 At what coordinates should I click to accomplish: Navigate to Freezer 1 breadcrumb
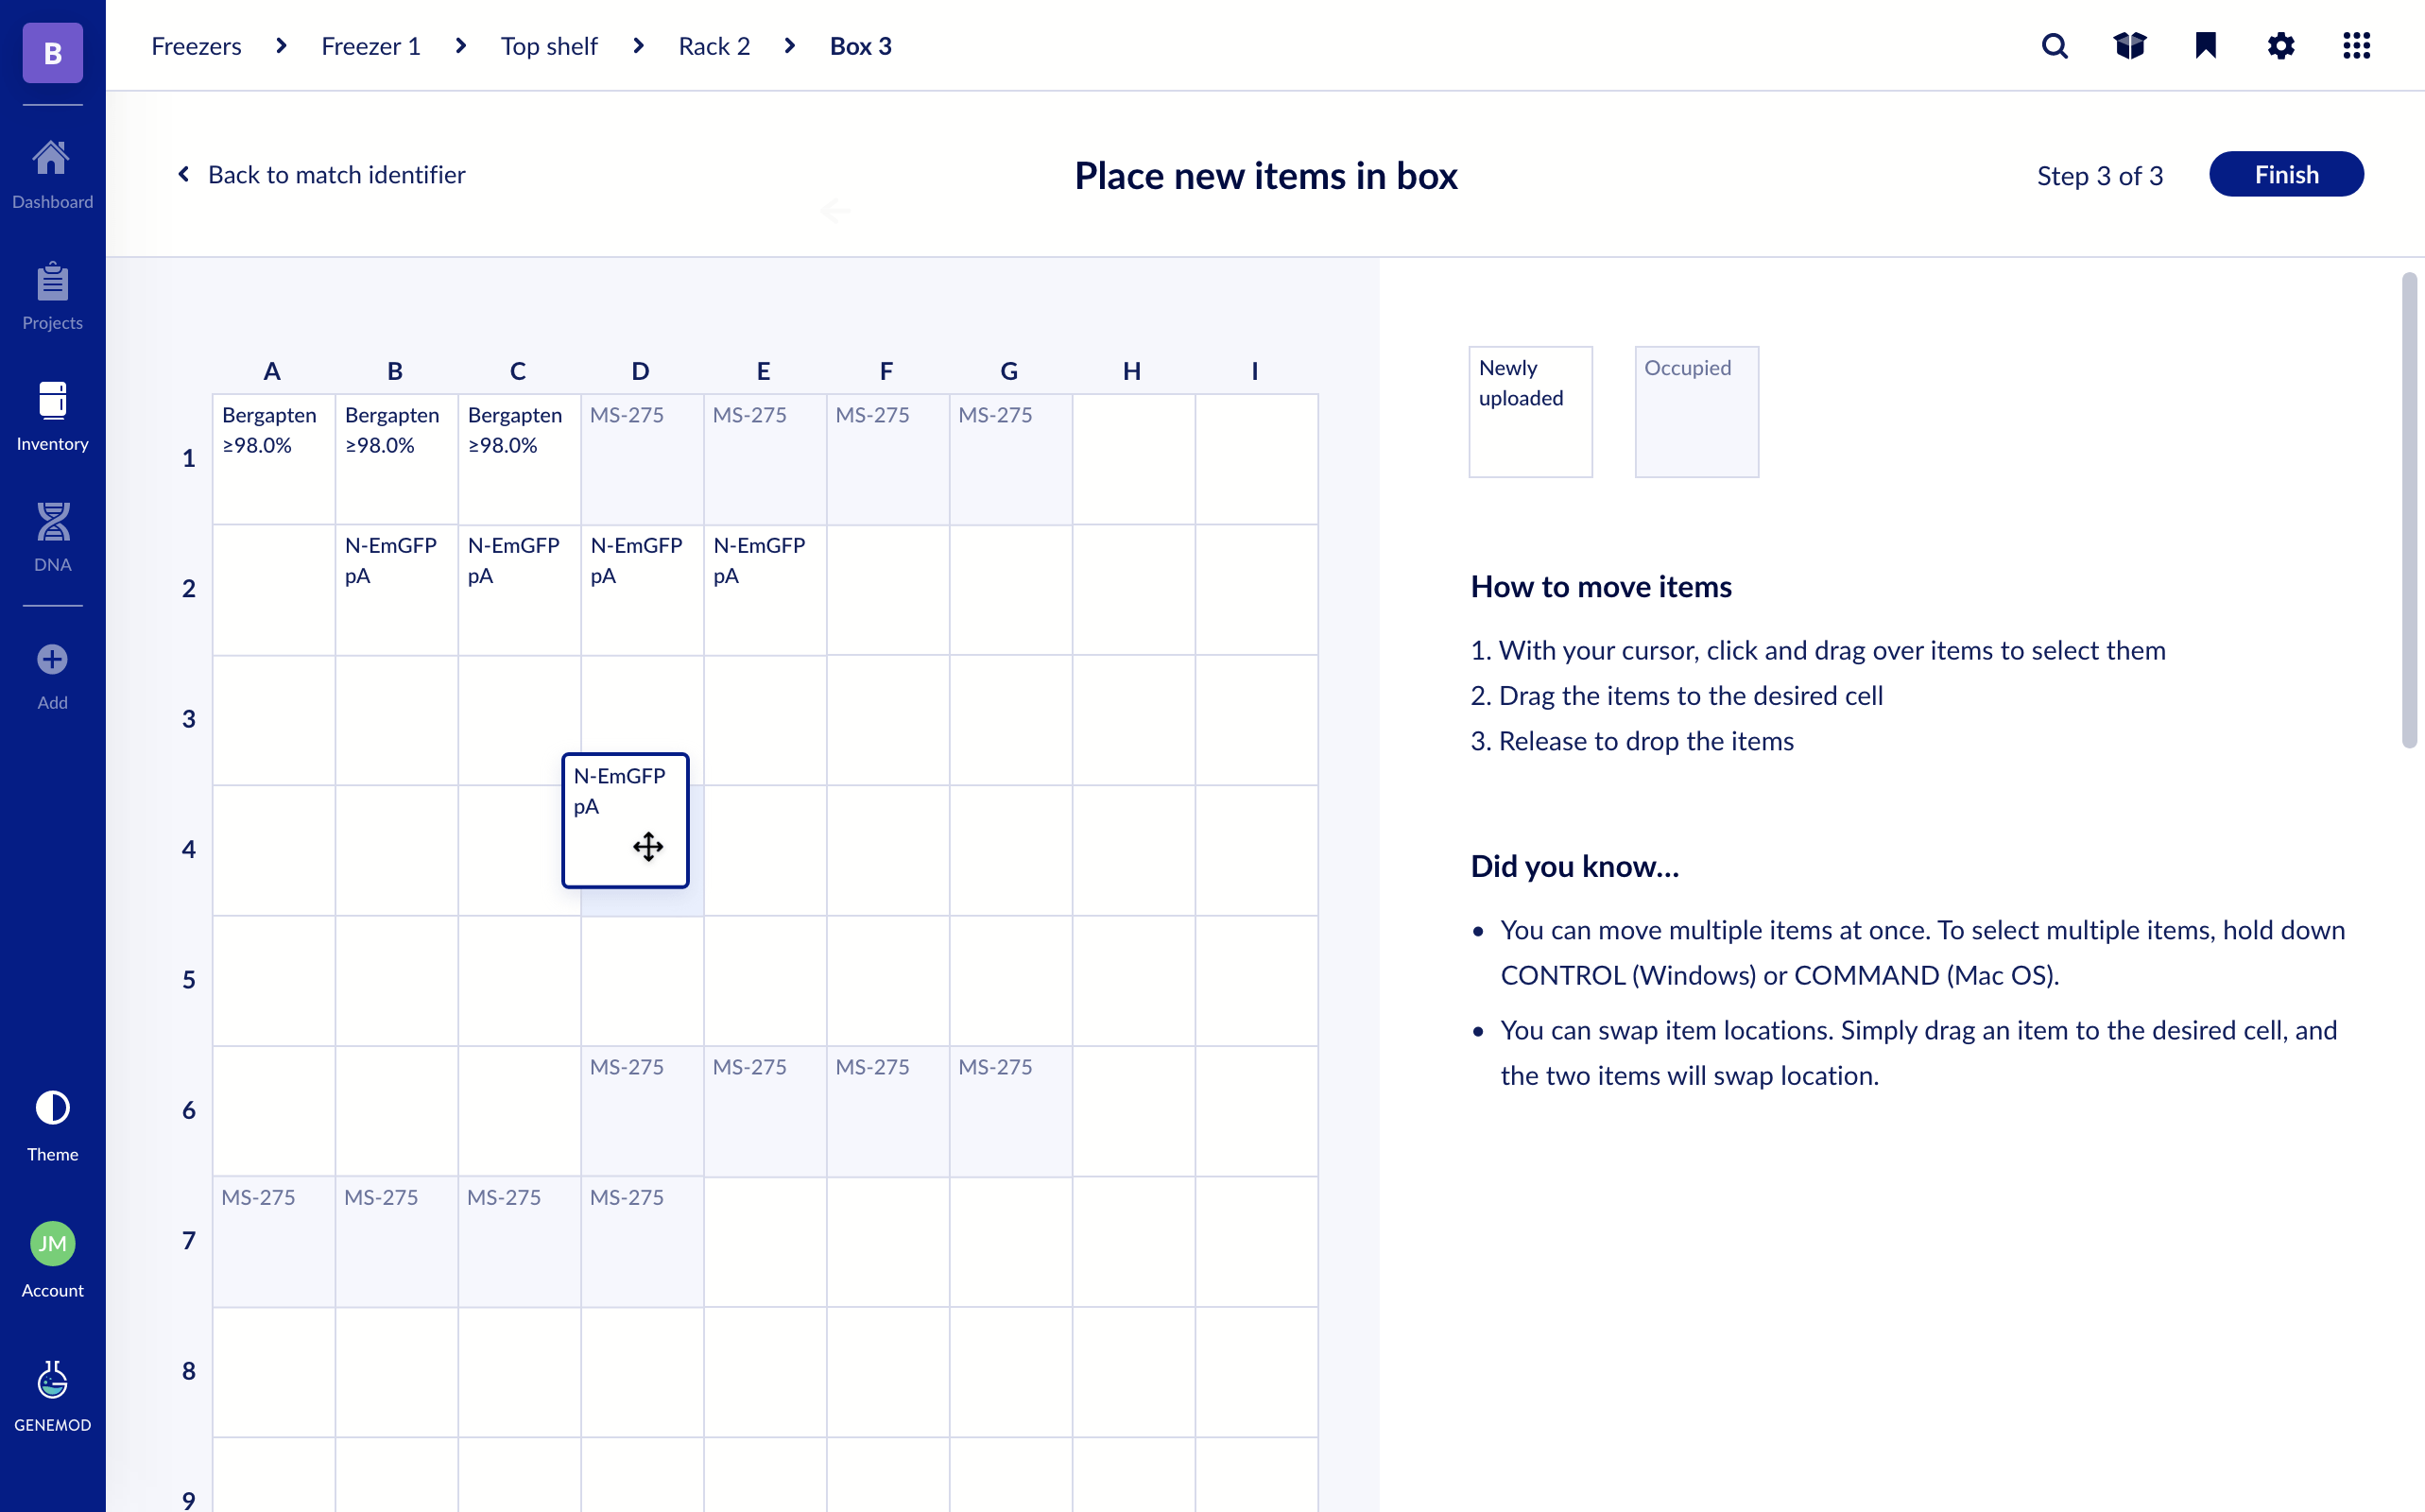(x=371, y=46)
